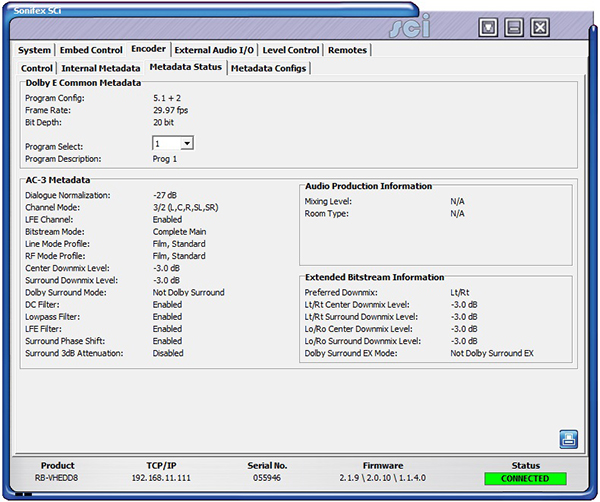This screenshot has width=600, height=502.
Task: Click the AC-3 Metadata heading
Action: (58, 180)
